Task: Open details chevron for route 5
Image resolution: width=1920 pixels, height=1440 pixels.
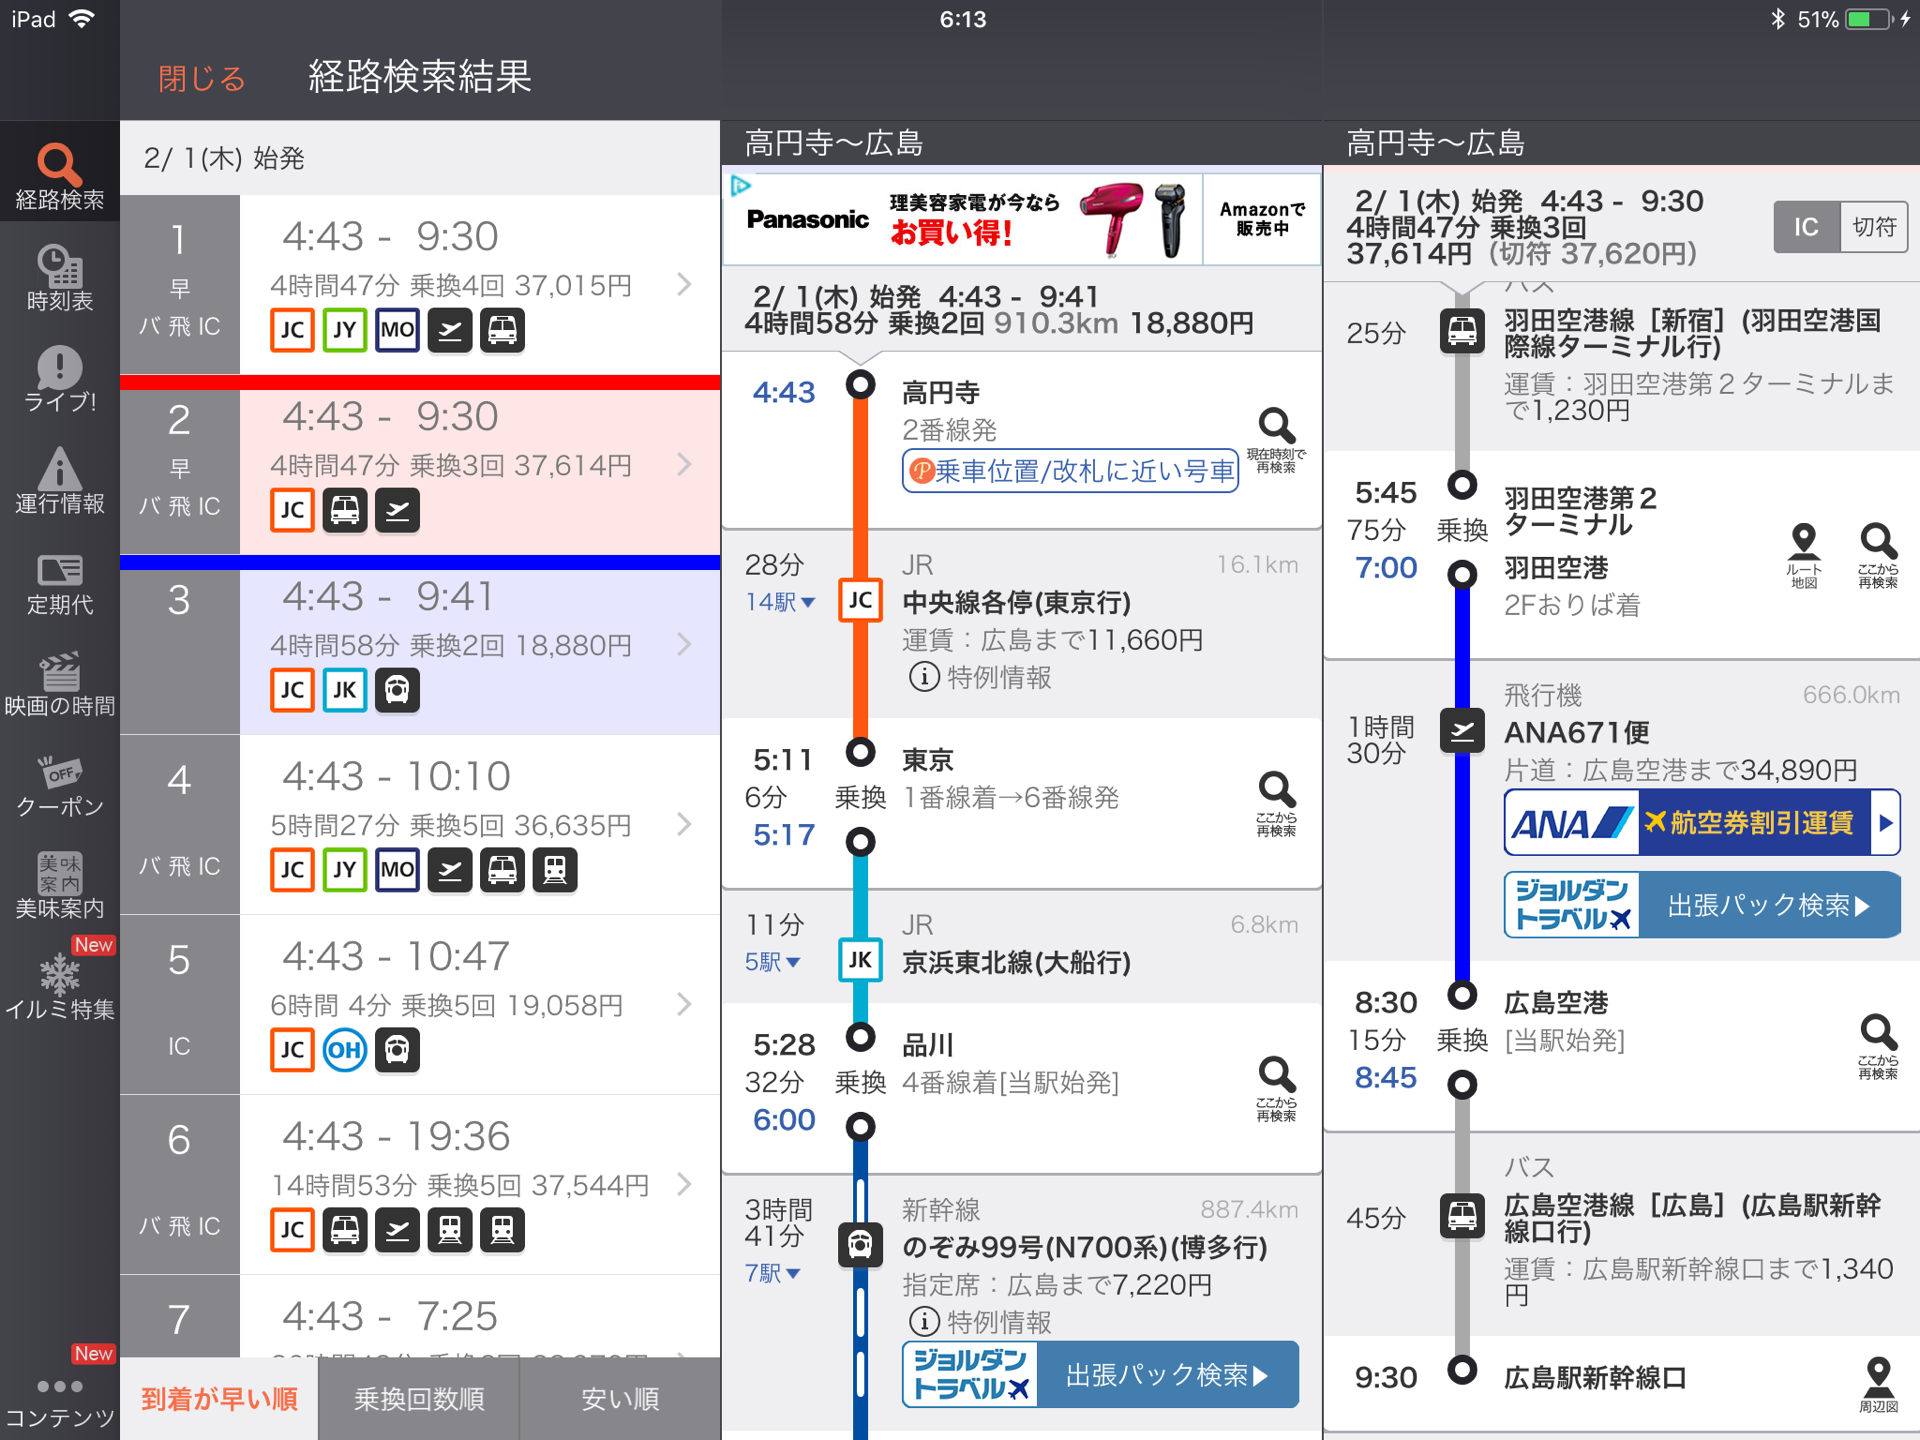Action: [x=684, y=1004]
